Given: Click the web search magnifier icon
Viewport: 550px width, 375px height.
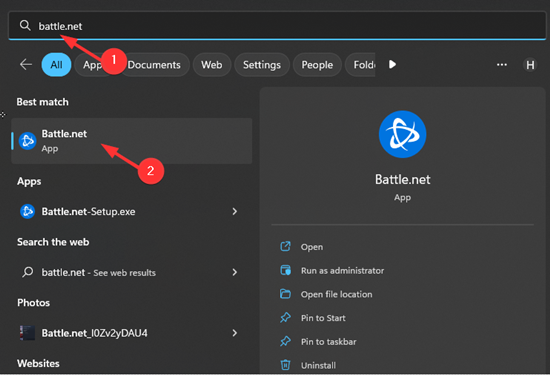Looking at the screenshot, I should 27,272.
